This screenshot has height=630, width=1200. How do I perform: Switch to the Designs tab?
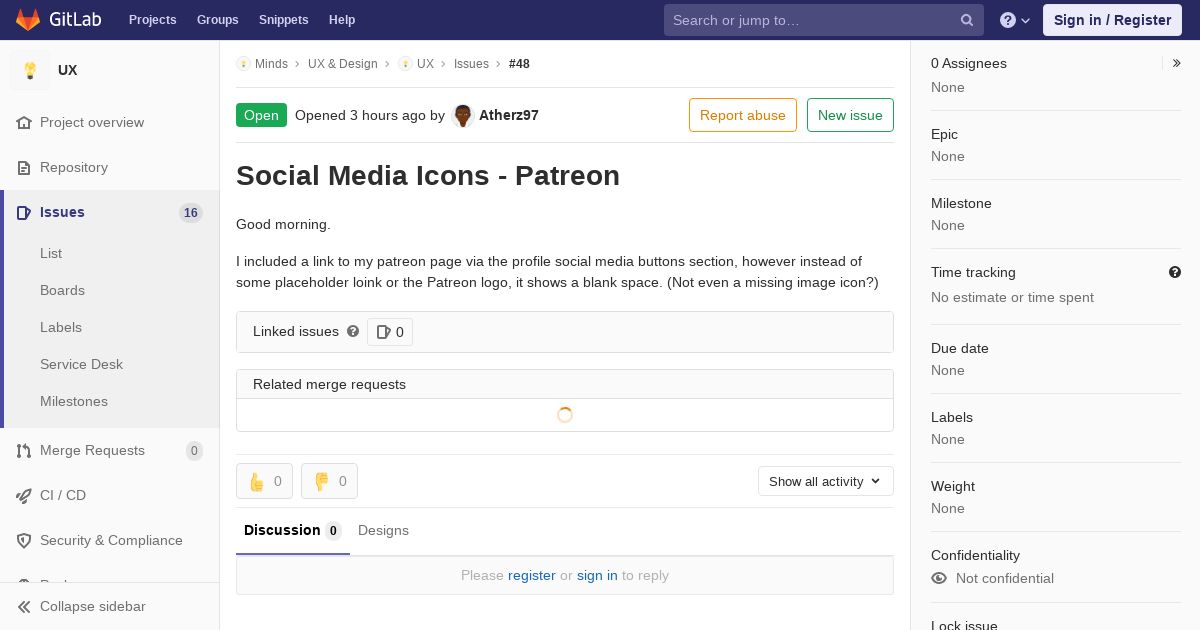383,530
